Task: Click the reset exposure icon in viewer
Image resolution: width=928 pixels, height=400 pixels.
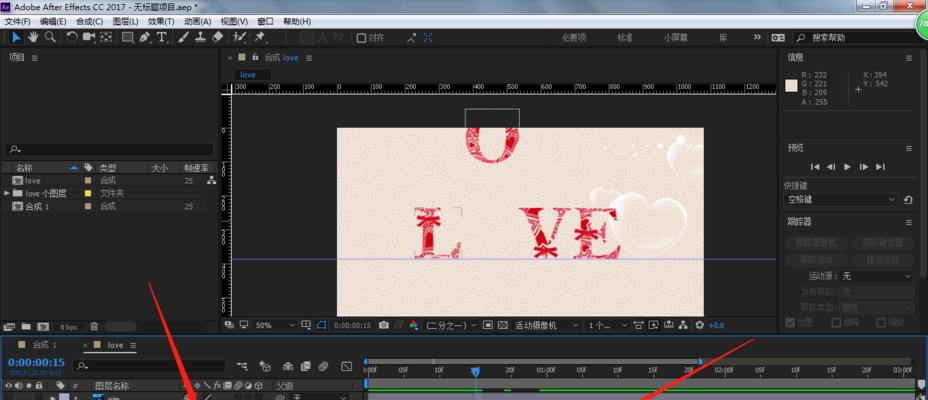Action: point(700,325)
